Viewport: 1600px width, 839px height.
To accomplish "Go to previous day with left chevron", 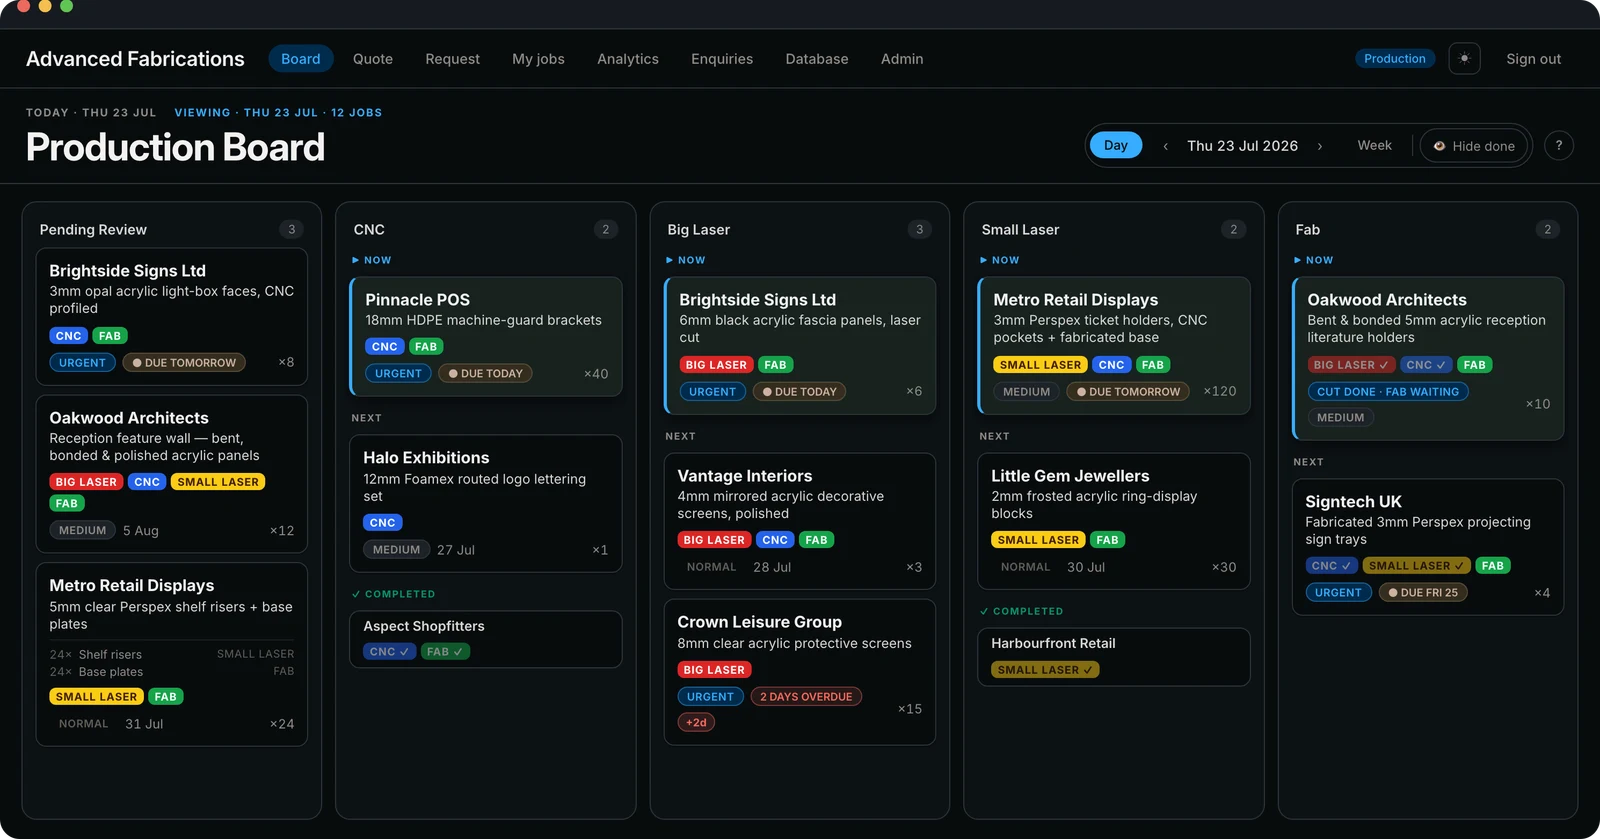I will 1165,146.
